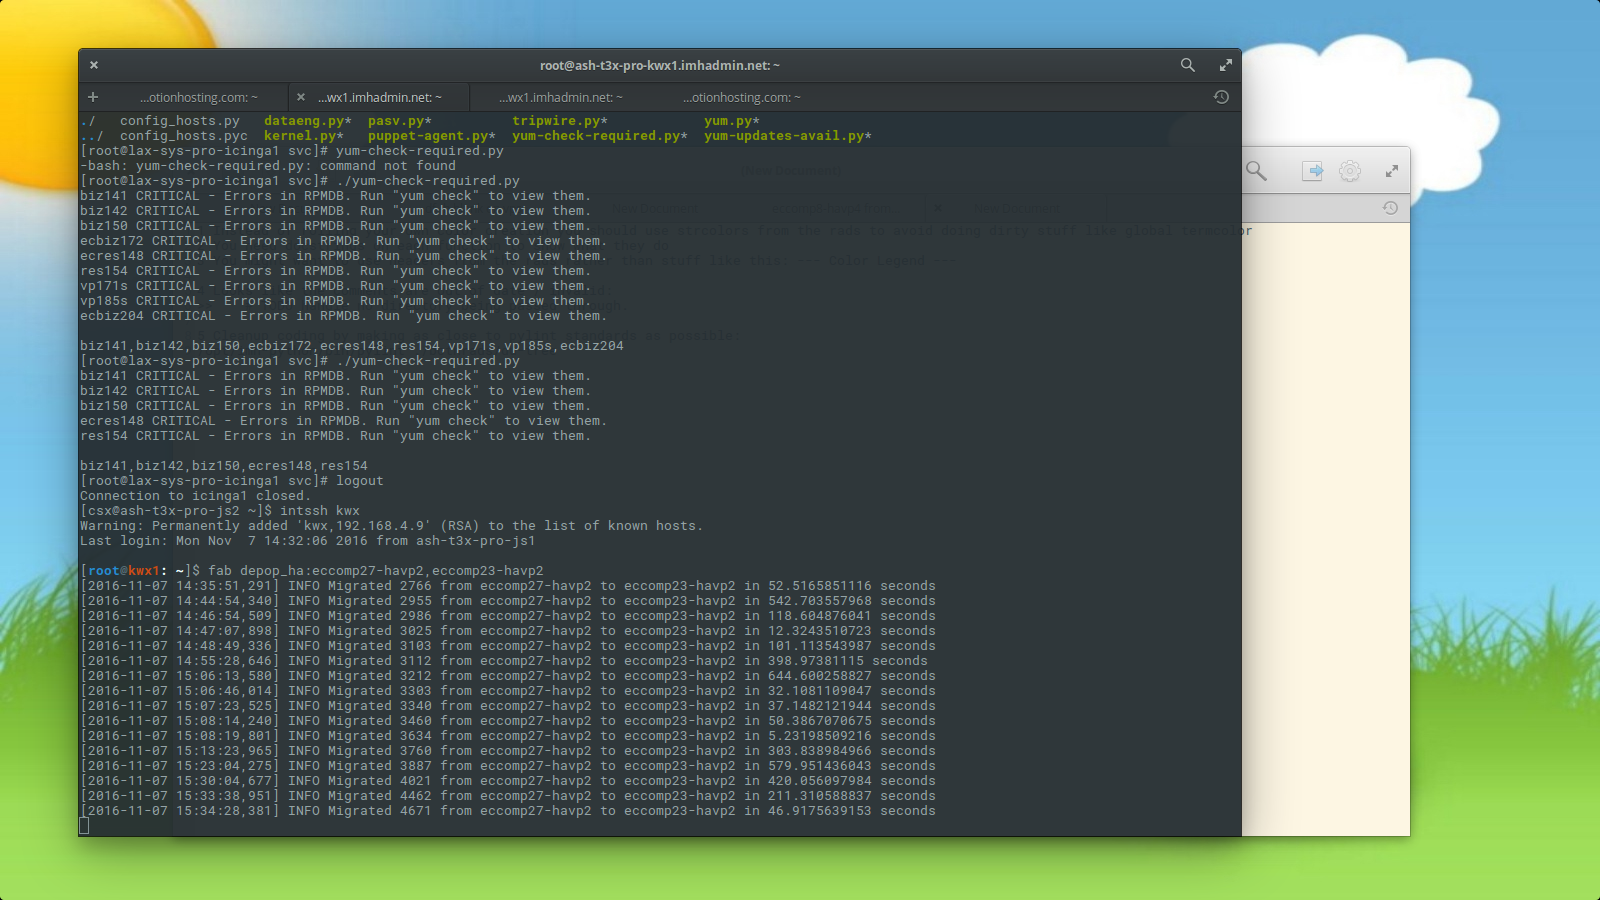The height and width of the screenshot is (900, 1600).
Task: Switch to the last otionhosting.com tab
Action: pyautogui.click(x=742, y=97)
